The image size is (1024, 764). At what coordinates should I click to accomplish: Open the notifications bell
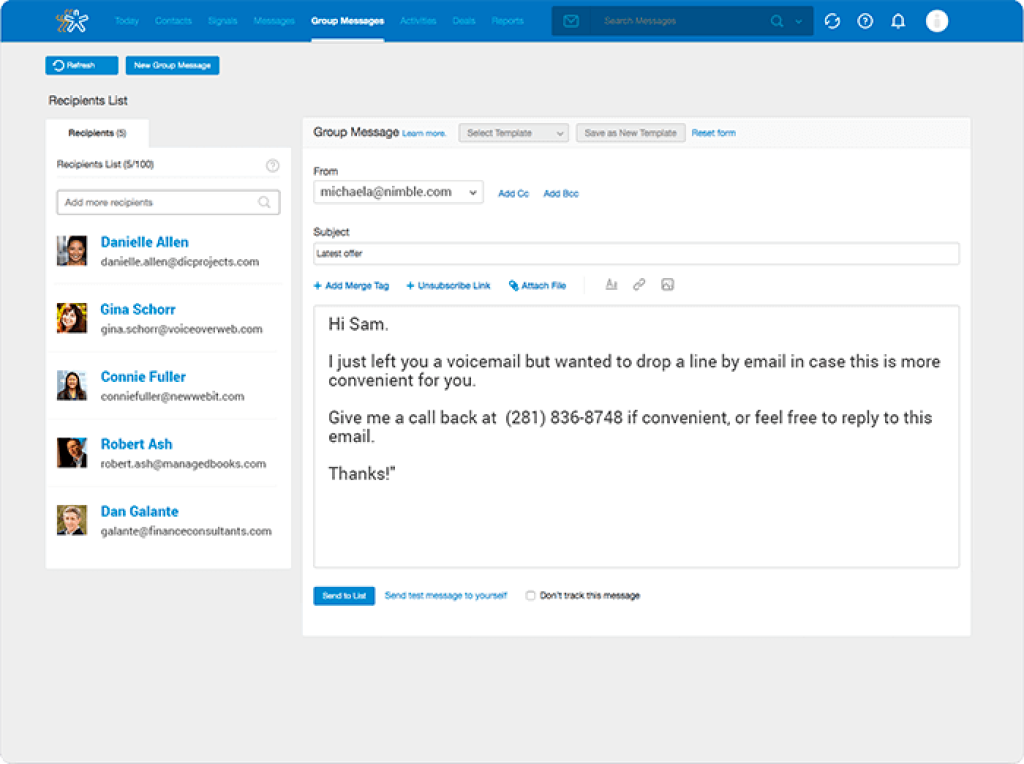tap(899, 21)
